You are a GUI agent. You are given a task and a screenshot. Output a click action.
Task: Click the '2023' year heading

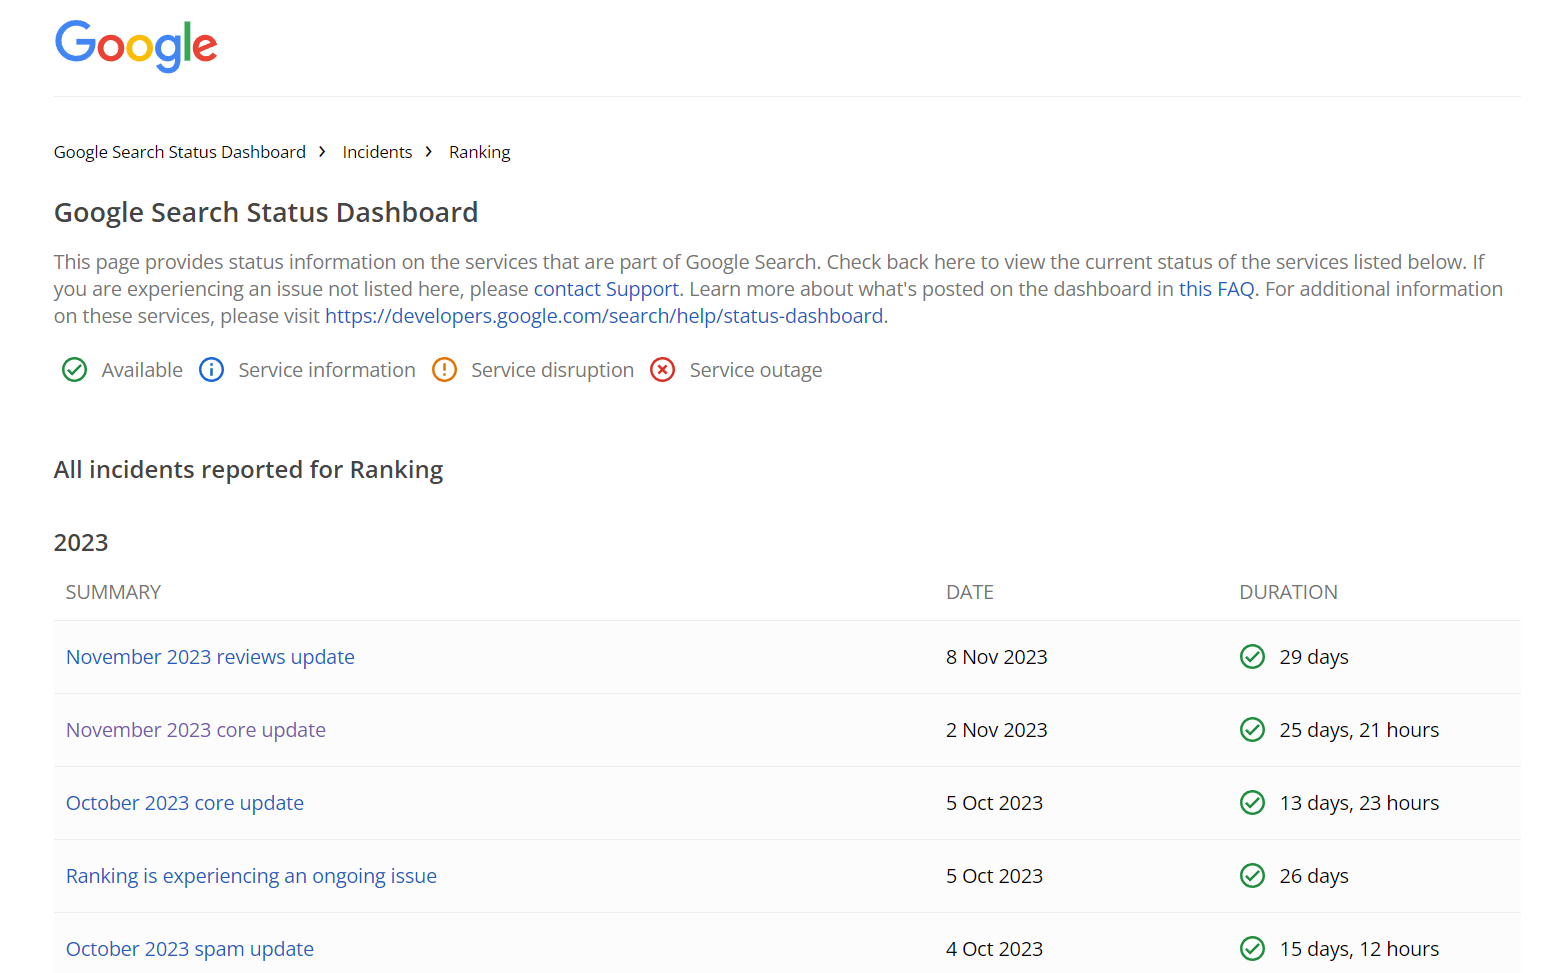pyautogui.click(x=81, y=542)
